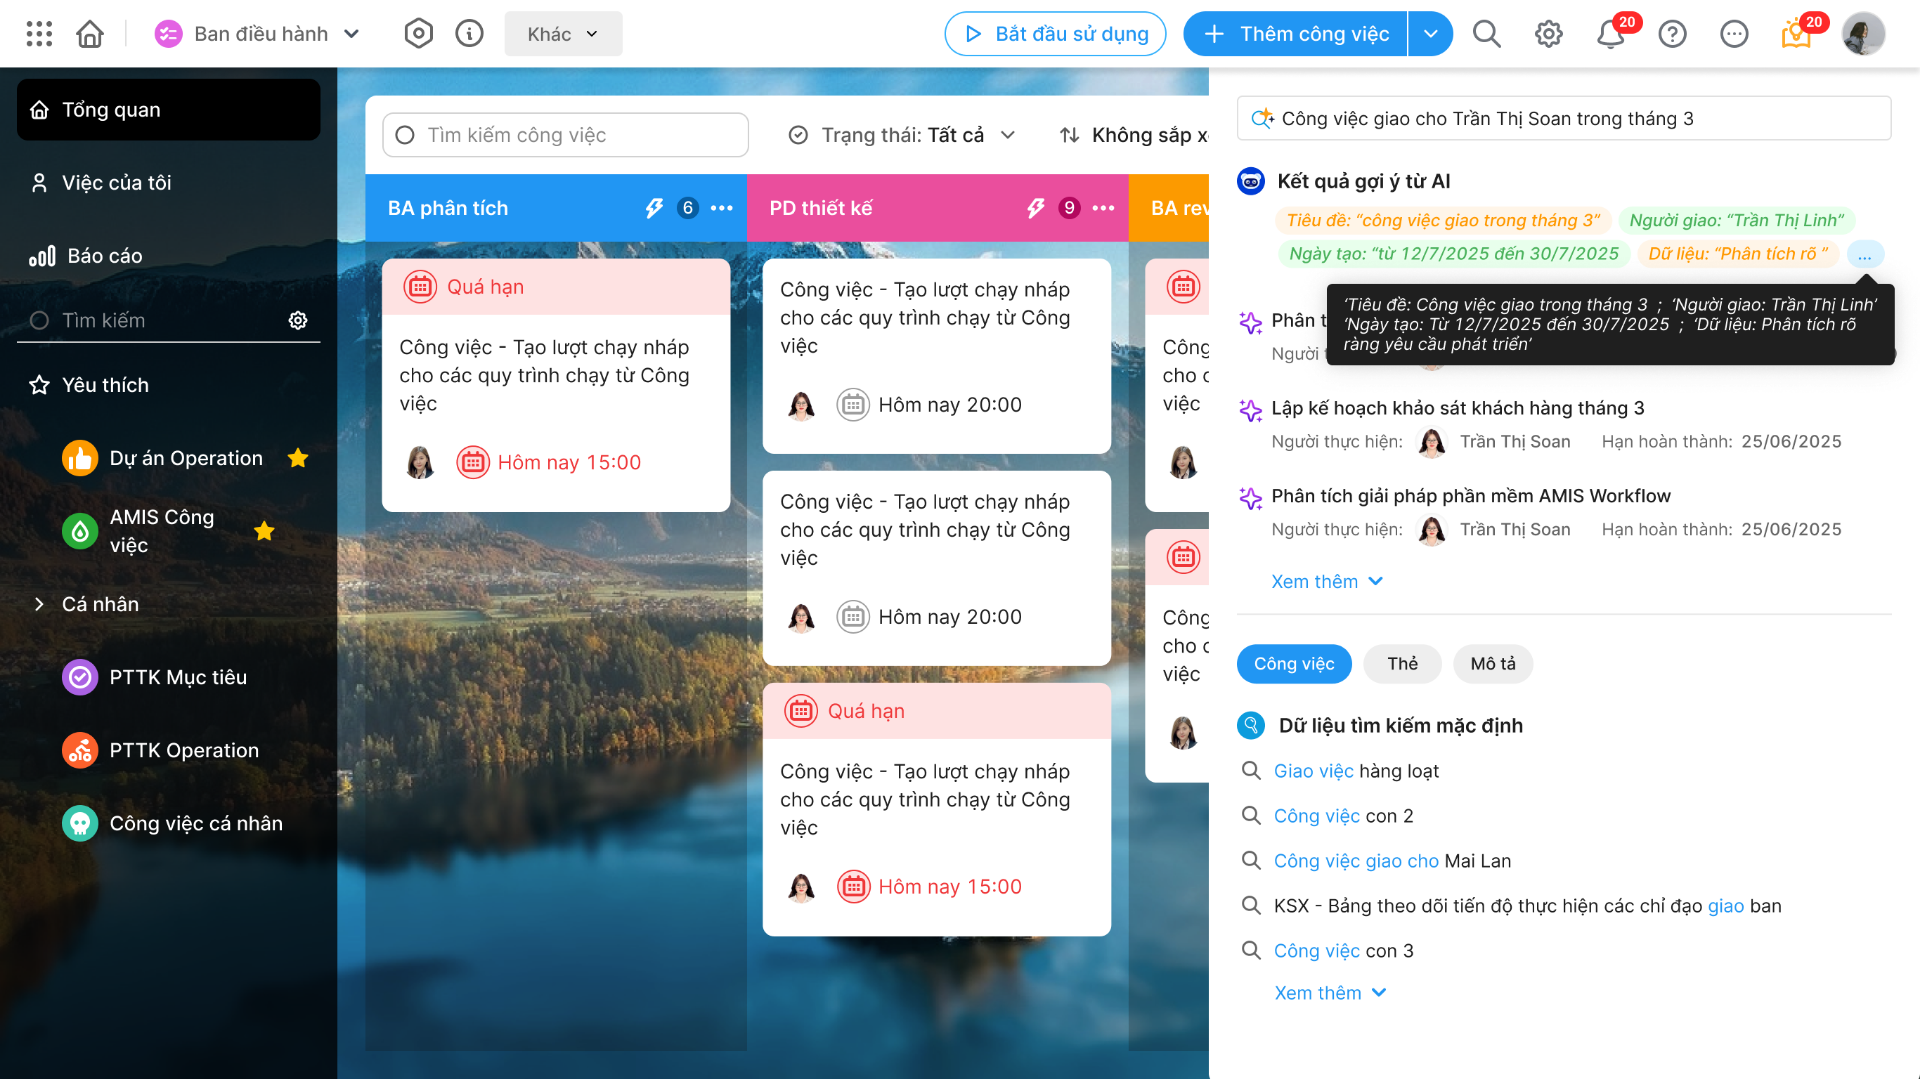Click Bắt đầu sử dụng button
Image resolution: width=1920 pixels, height=1079 pixels.
pos(1055,34)
